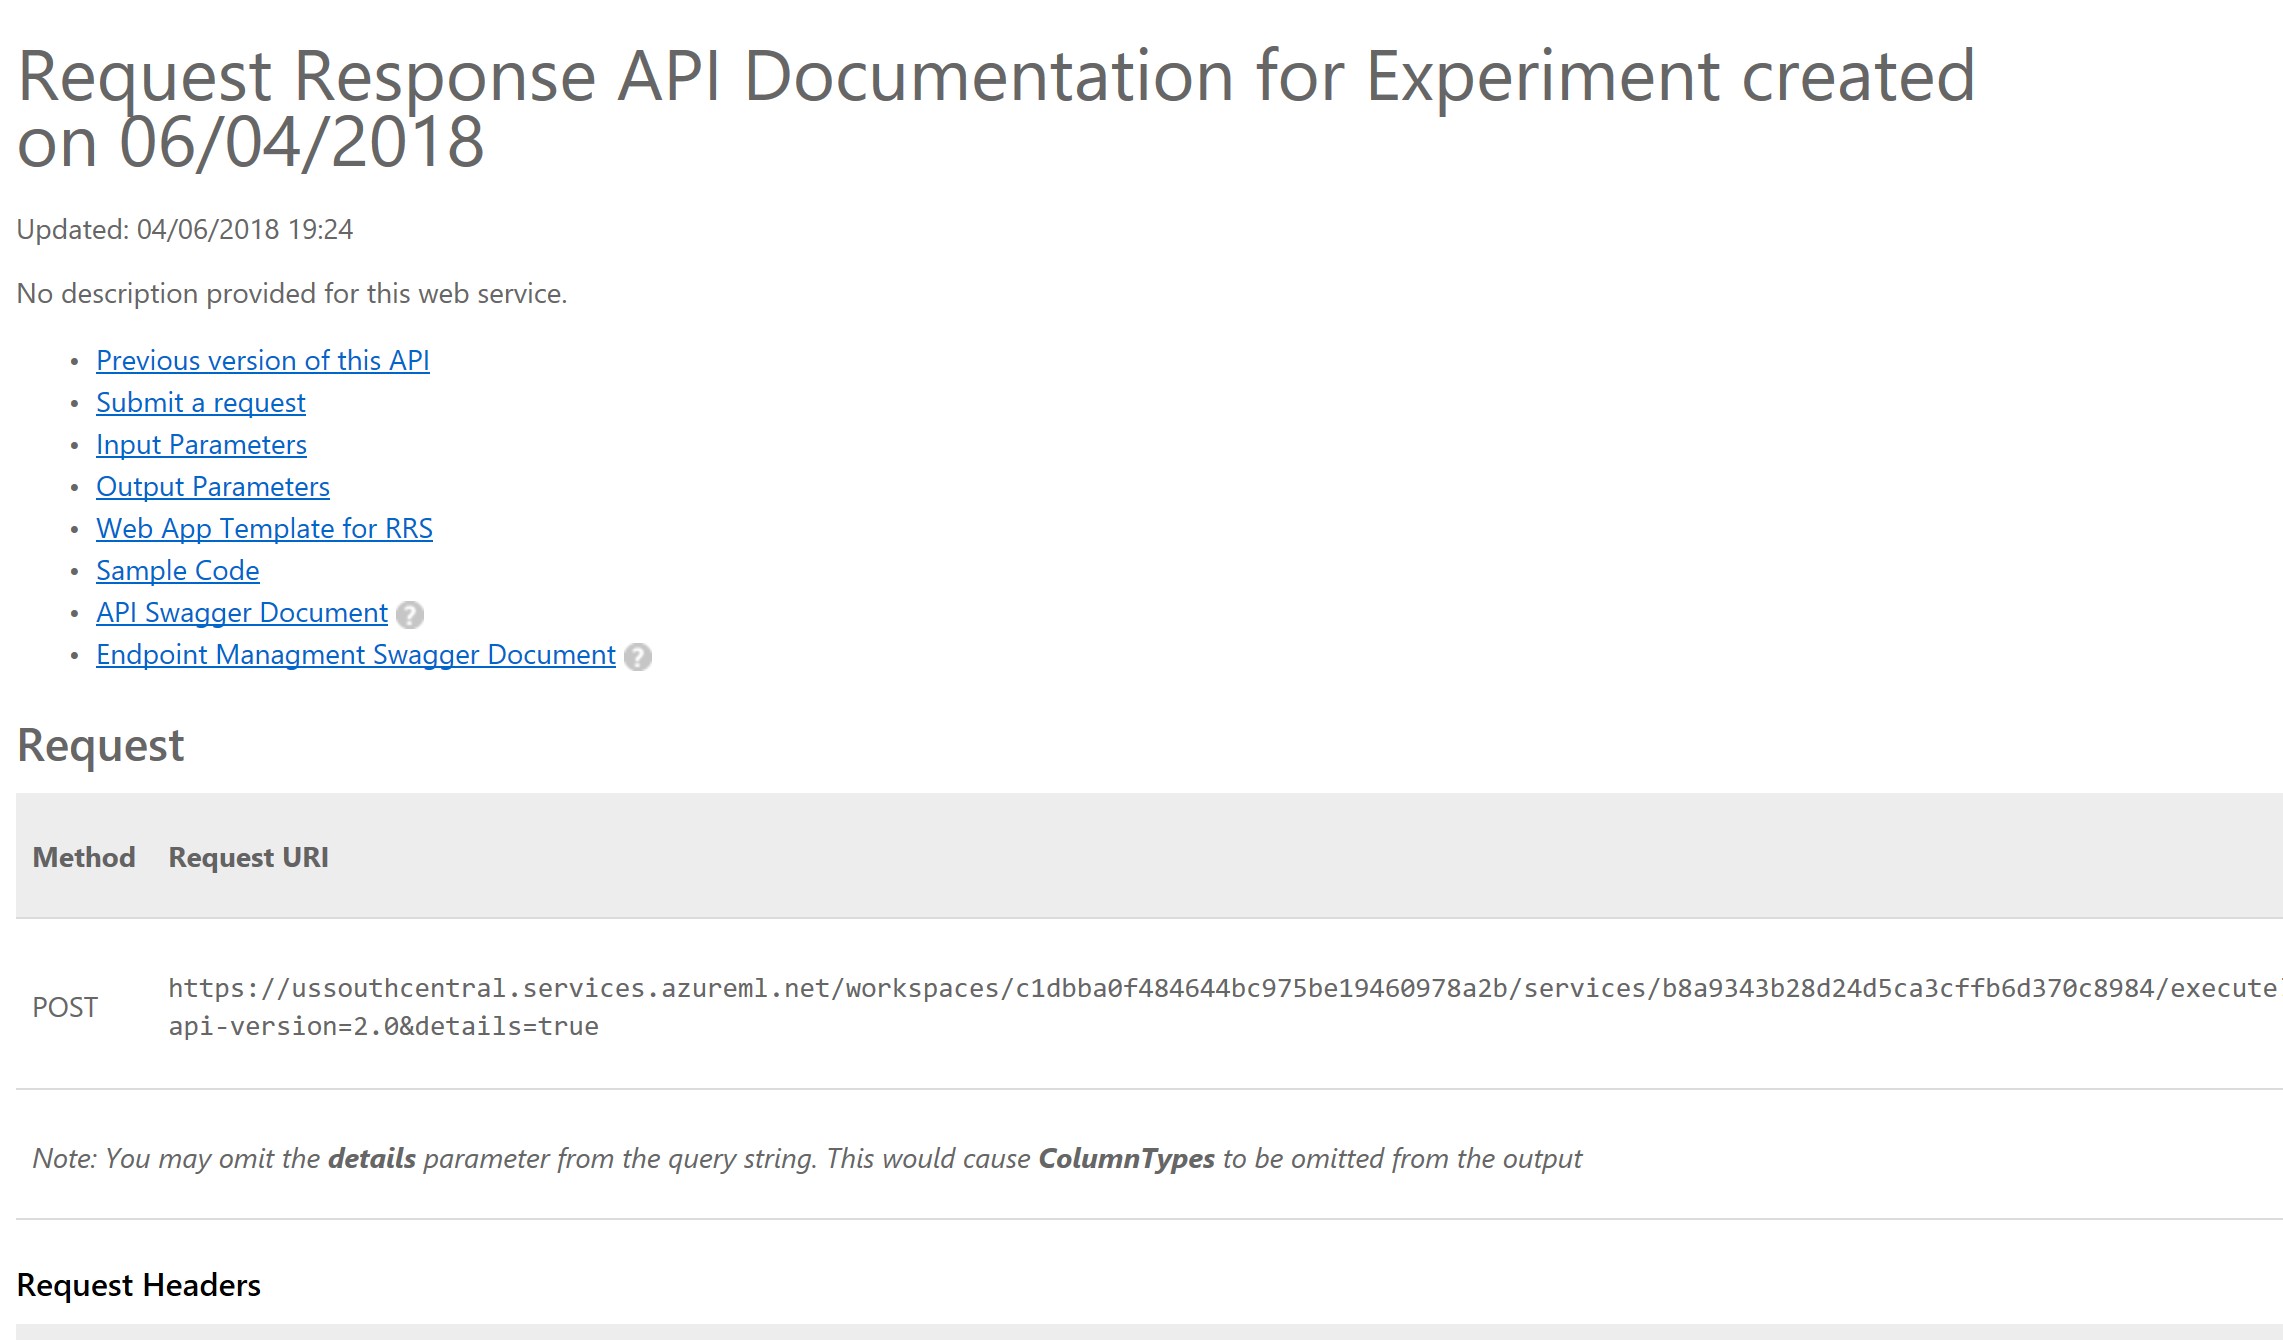Open the "API Swagger Document" link
The width and height of the screenshot is (2283, 1340).
coord(240,613)
